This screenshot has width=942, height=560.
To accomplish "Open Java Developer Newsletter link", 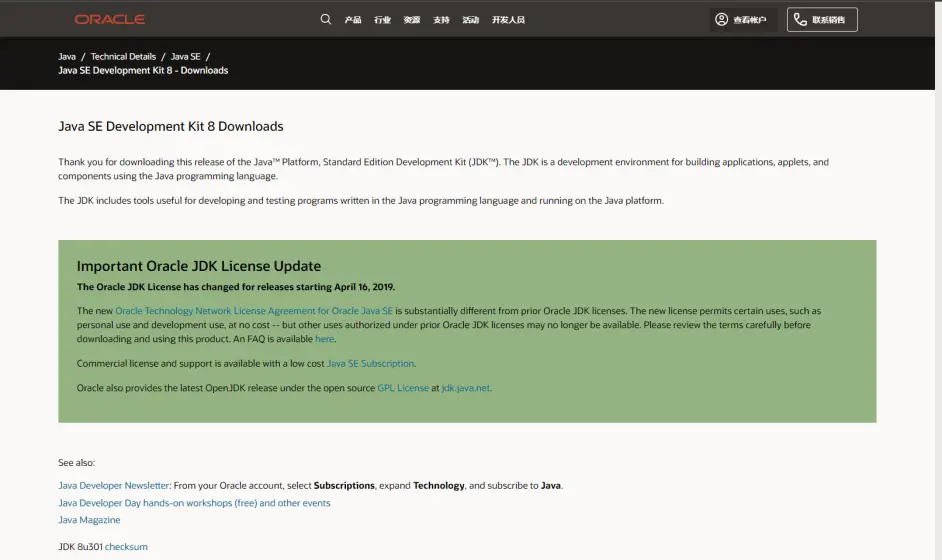I will (114, 485).
